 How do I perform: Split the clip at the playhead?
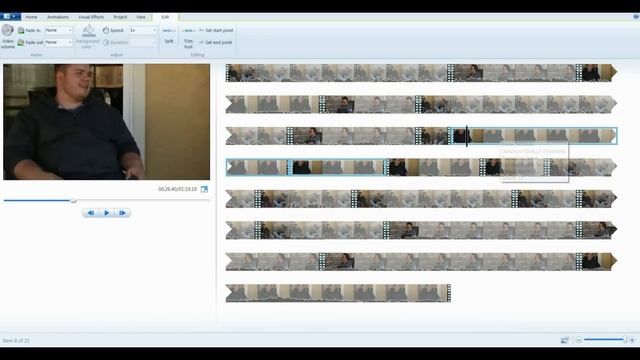[169, 36]
